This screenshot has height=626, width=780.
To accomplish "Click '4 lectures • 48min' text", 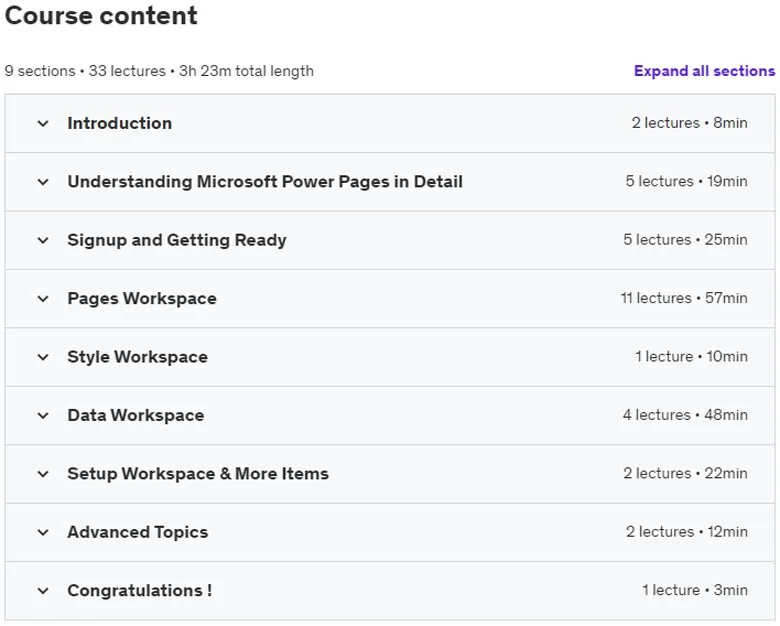I will tap(685, 415).
